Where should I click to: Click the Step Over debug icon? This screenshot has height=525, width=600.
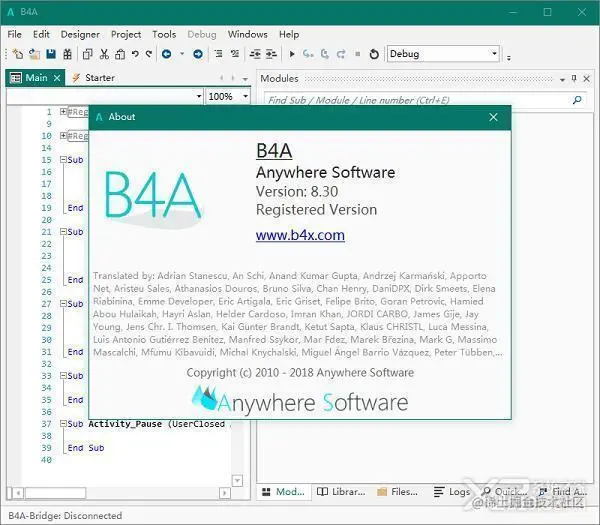click(x=324, y=54)
